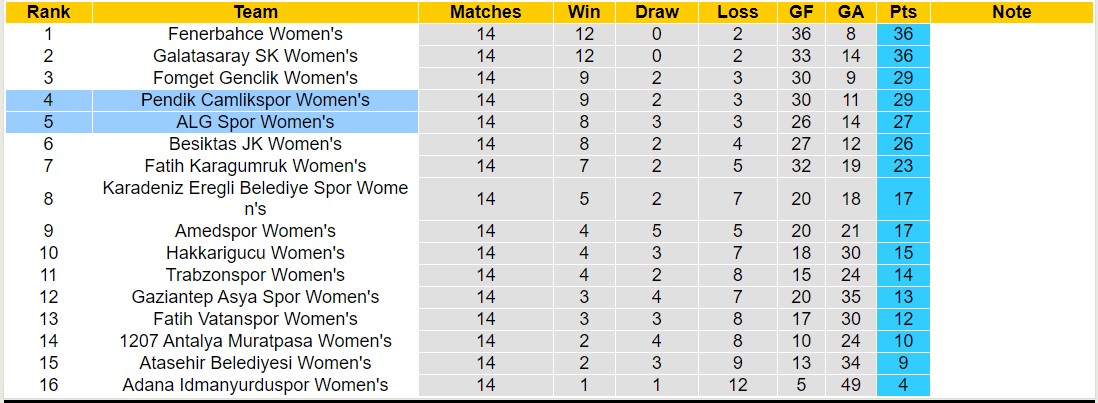Image resolution: width=1098 pixels, height=403 pixels.
Task: Click the Note column header
Action: point(1012,12)
